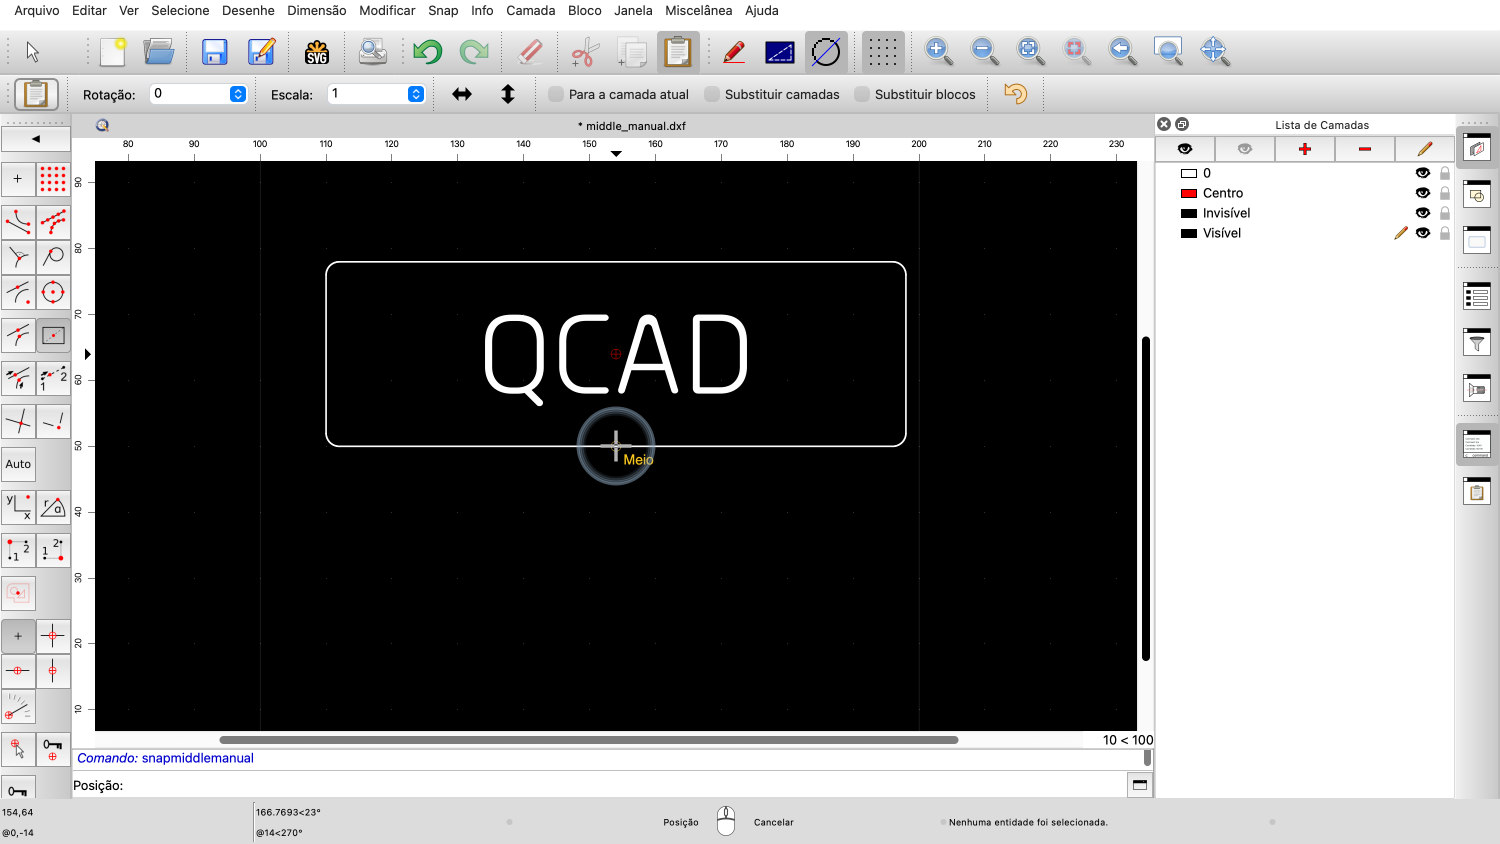The height and width of the screenshot is (844, 1500).
Task: Add a new layer with red plus
Action: [1305, 149]
